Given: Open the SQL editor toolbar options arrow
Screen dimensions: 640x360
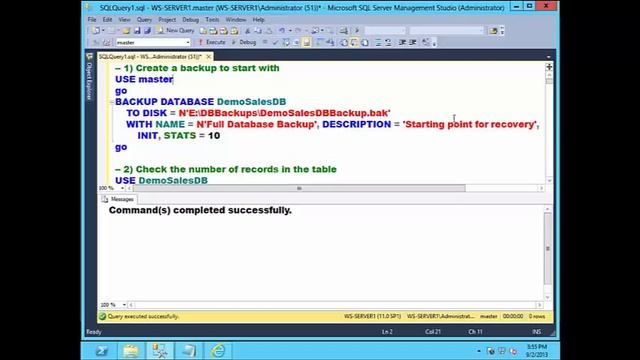Looking at the screenshot, I should point(434,42).
